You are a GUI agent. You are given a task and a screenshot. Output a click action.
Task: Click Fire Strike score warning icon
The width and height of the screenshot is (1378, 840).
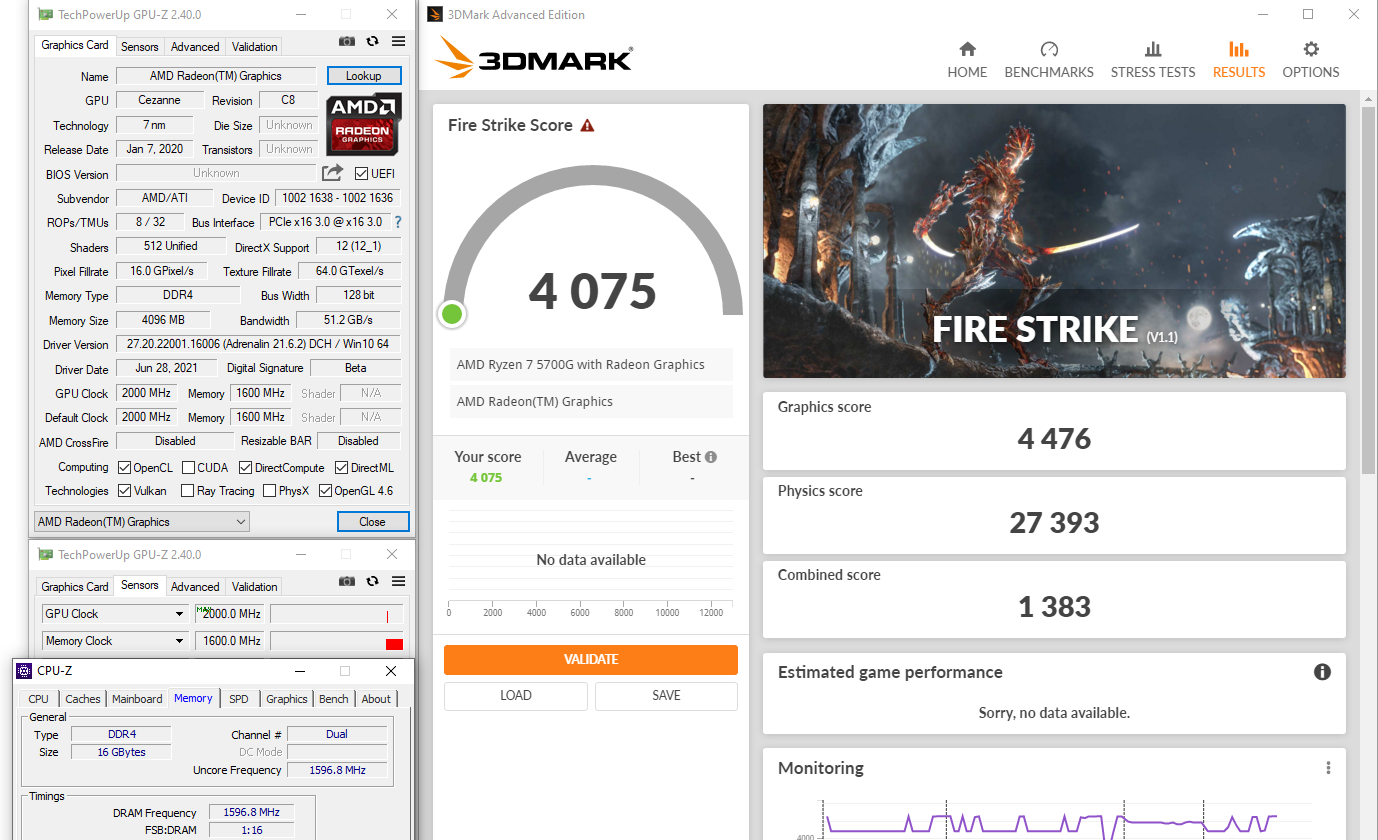pyautogui.click(x=587, y=126)
